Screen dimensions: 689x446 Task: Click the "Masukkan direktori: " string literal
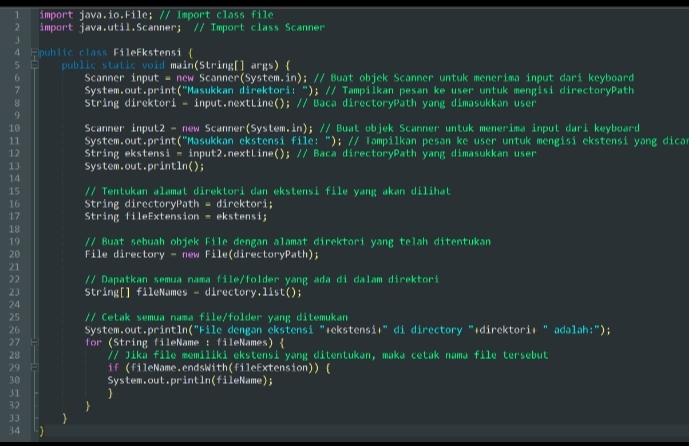(247, 90)
